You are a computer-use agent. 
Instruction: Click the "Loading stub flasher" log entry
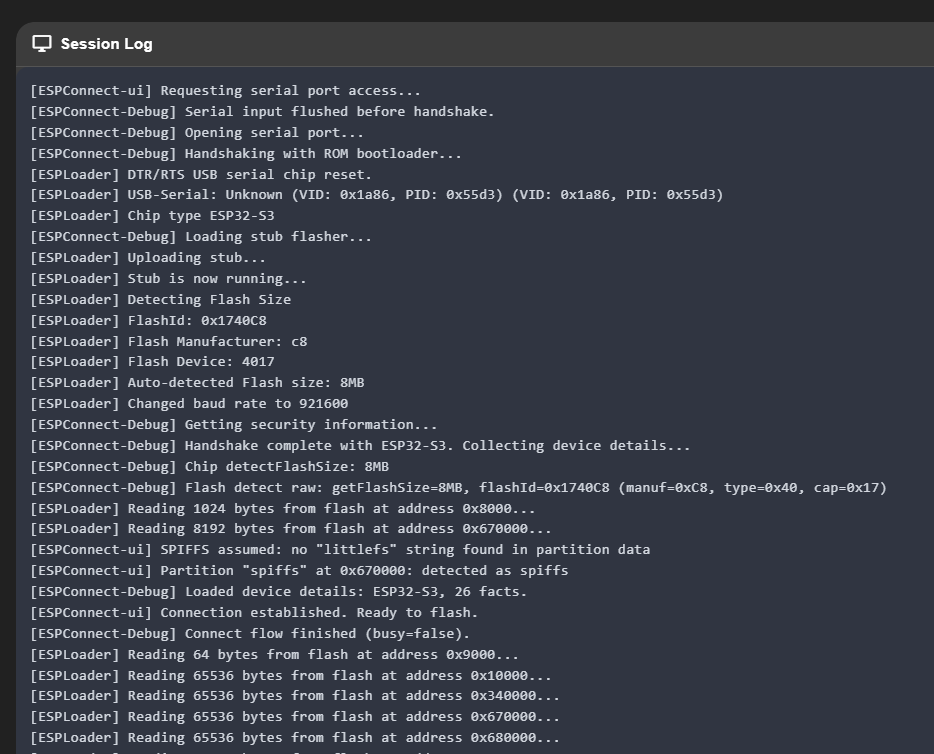click(201, 237)
